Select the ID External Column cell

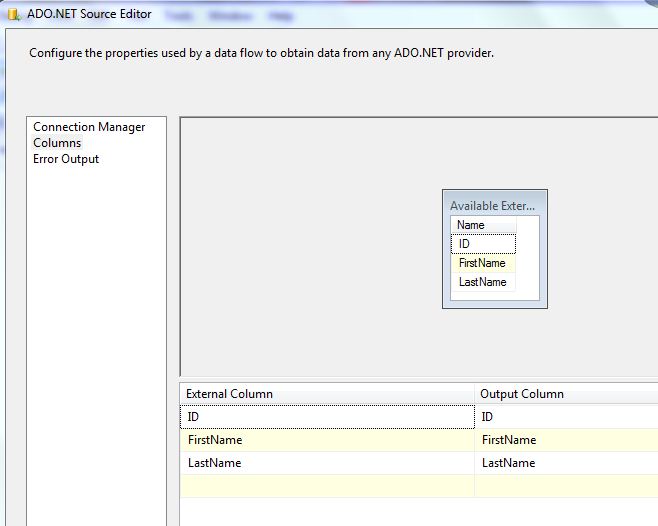[x=327, y=417]
